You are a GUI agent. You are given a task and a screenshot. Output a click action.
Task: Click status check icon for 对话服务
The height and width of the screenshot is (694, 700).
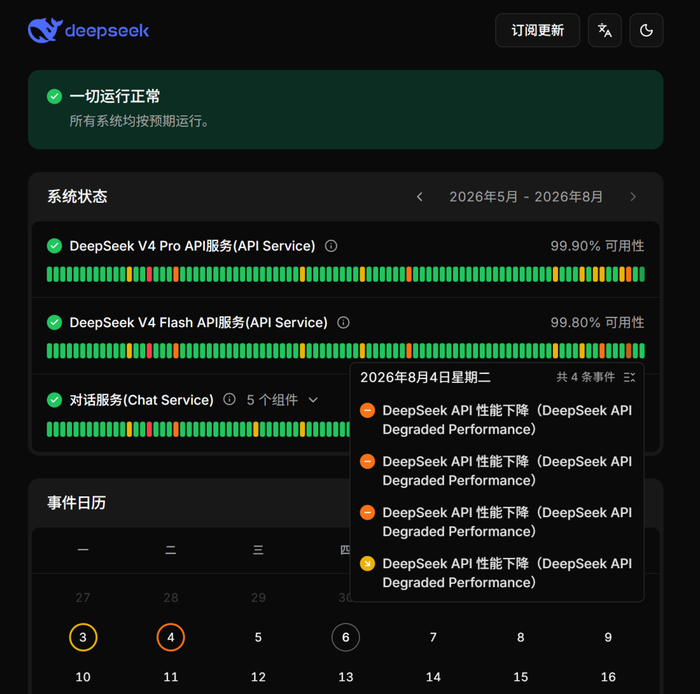(54, 400)
